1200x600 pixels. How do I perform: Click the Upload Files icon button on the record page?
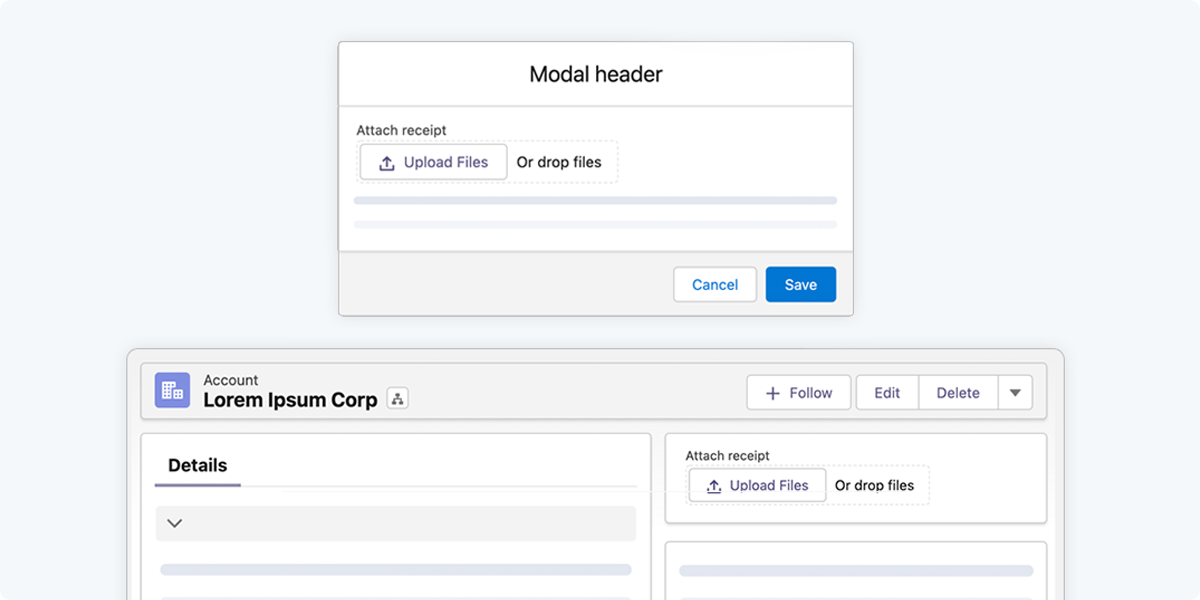(x=757, y=485)
